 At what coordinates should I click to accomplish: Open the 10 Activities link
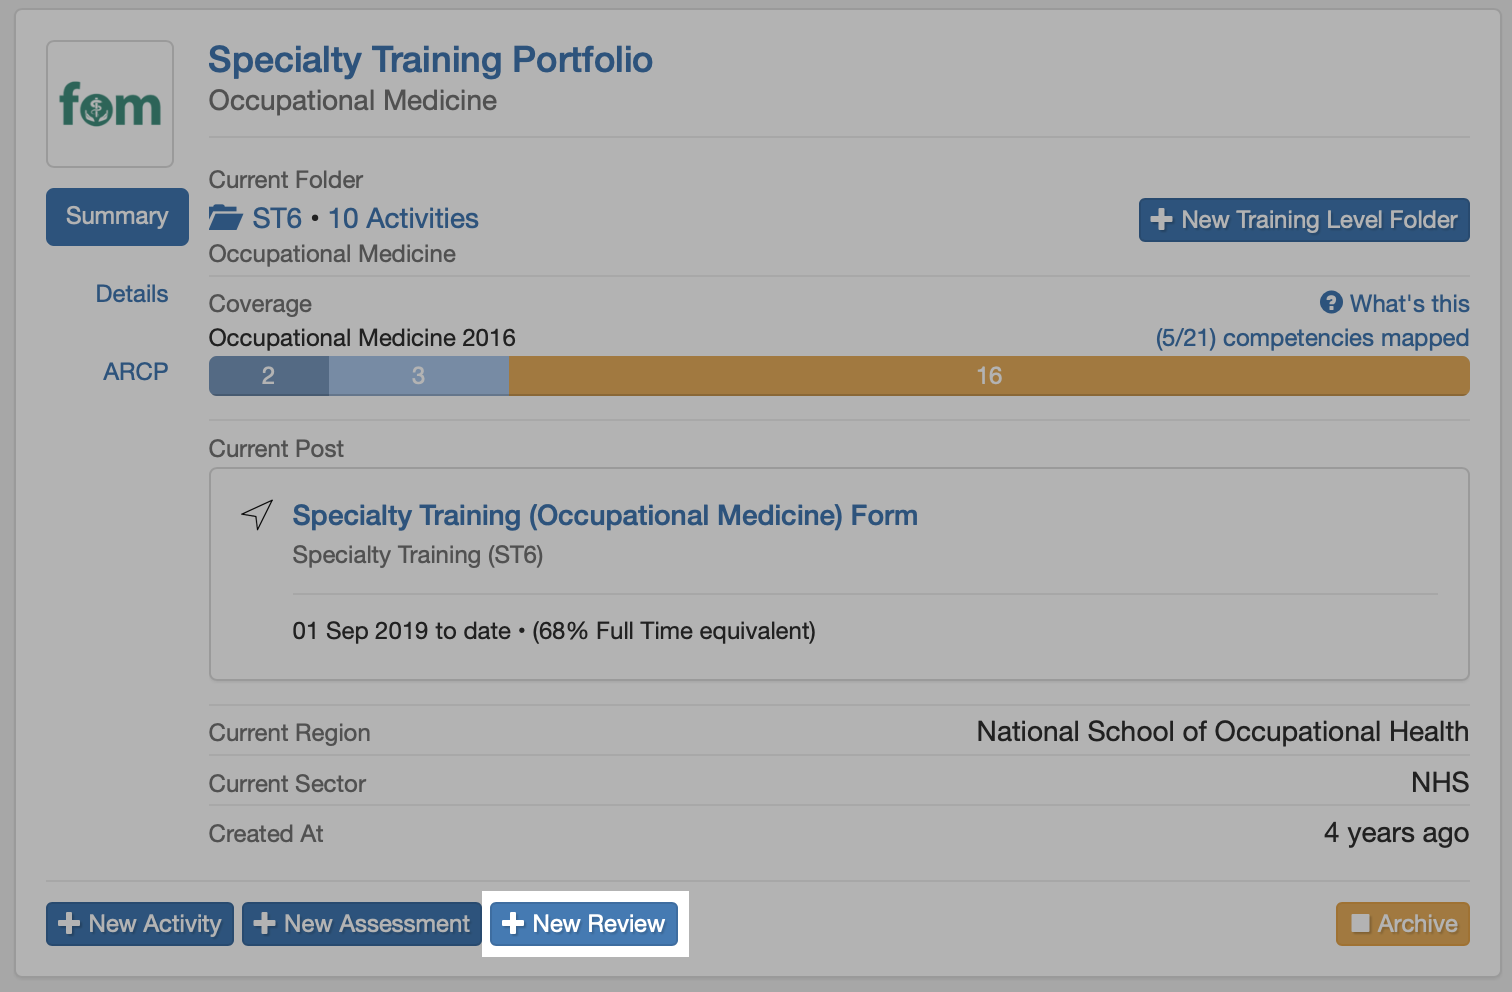403,218
